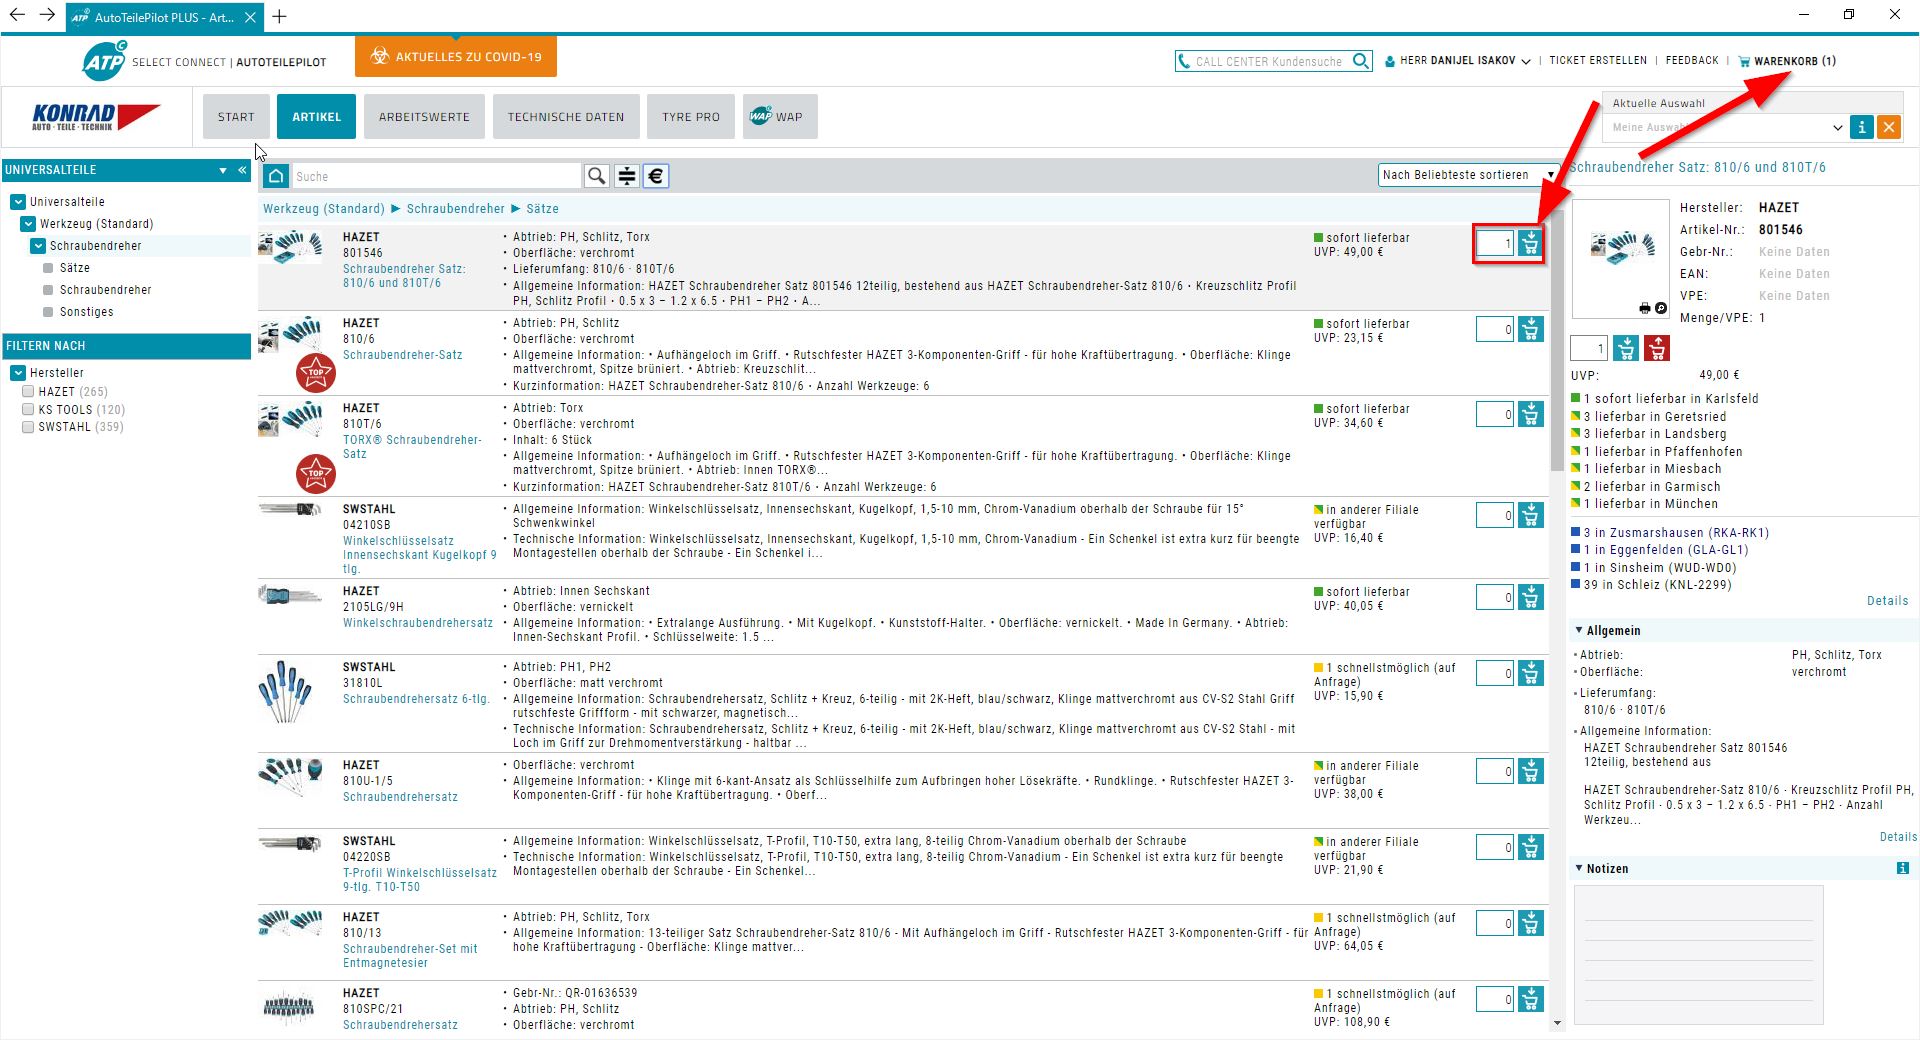1920x1040 pixels.
Task: Open a new browser tab with plus
Action: [x=279, y=16]
